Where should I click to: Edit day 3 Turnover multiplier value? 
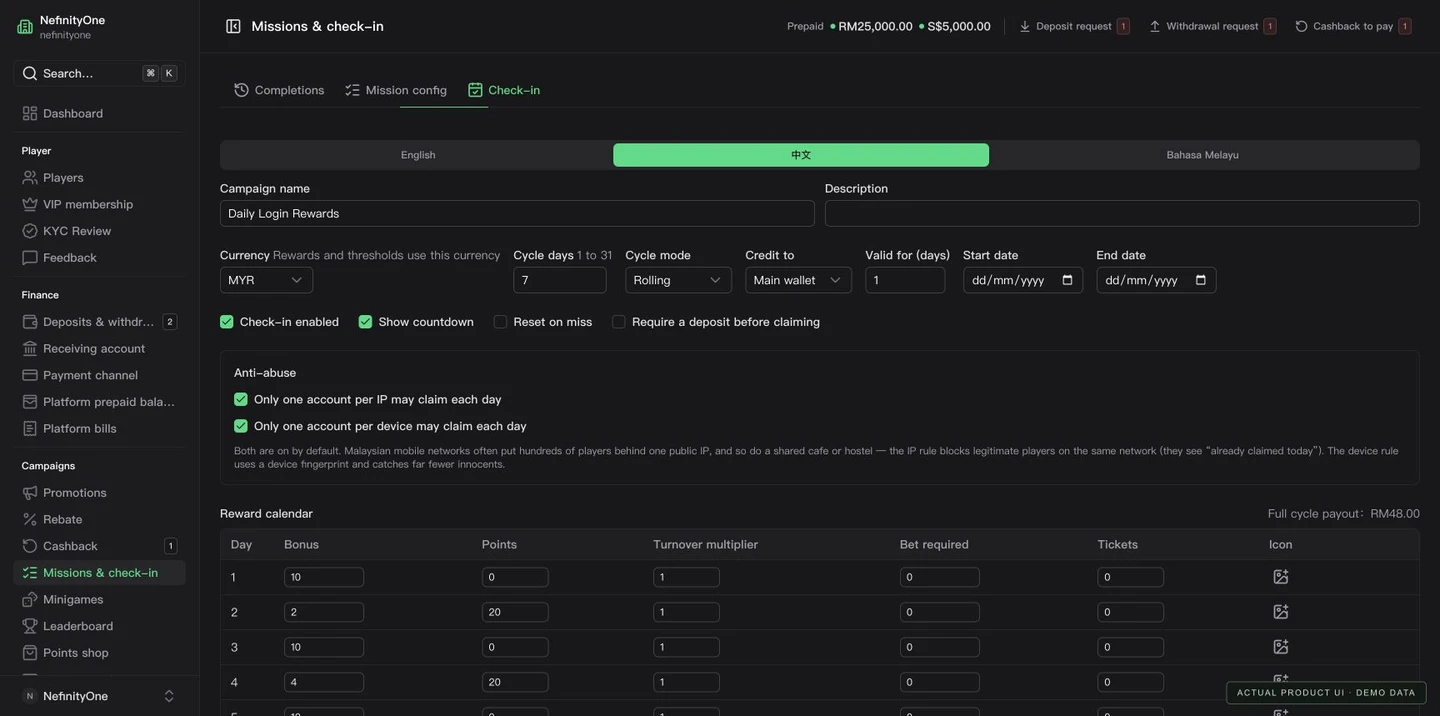click(687, 647)
